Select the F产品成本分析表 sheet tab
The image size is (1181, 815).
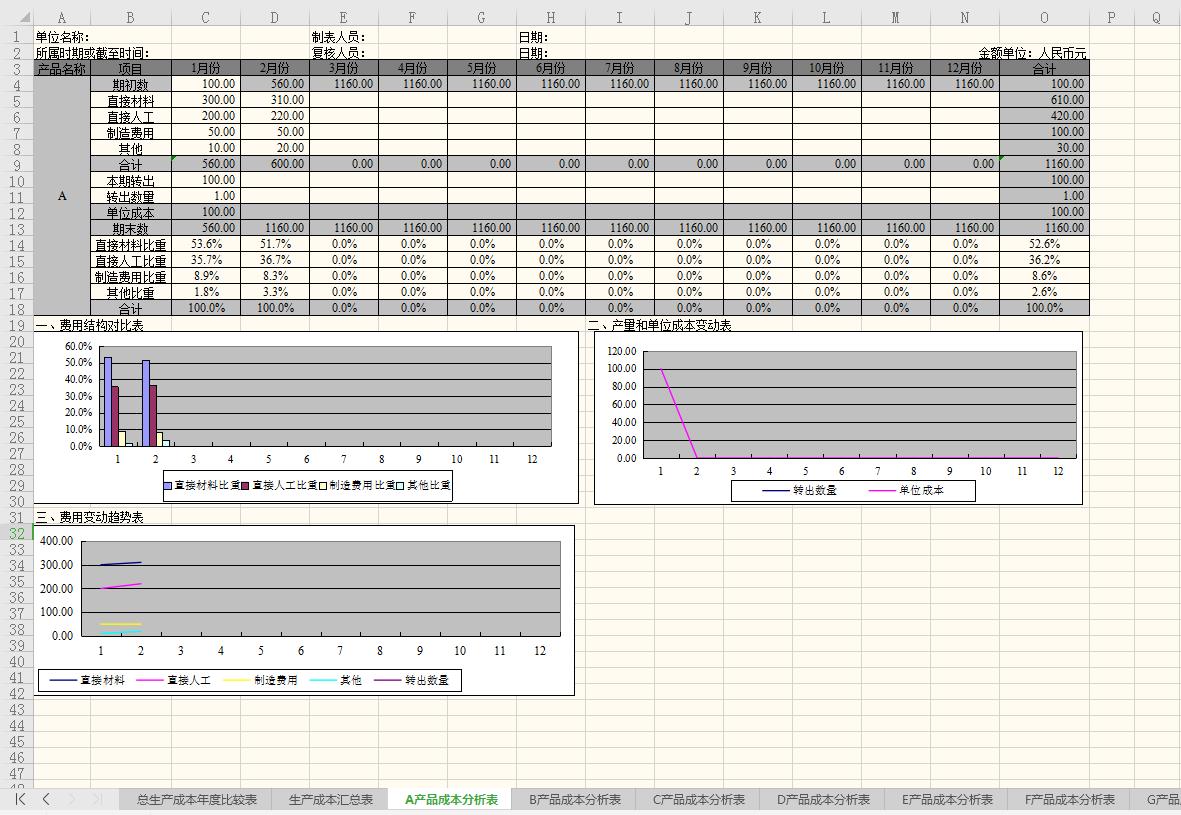1069,799
